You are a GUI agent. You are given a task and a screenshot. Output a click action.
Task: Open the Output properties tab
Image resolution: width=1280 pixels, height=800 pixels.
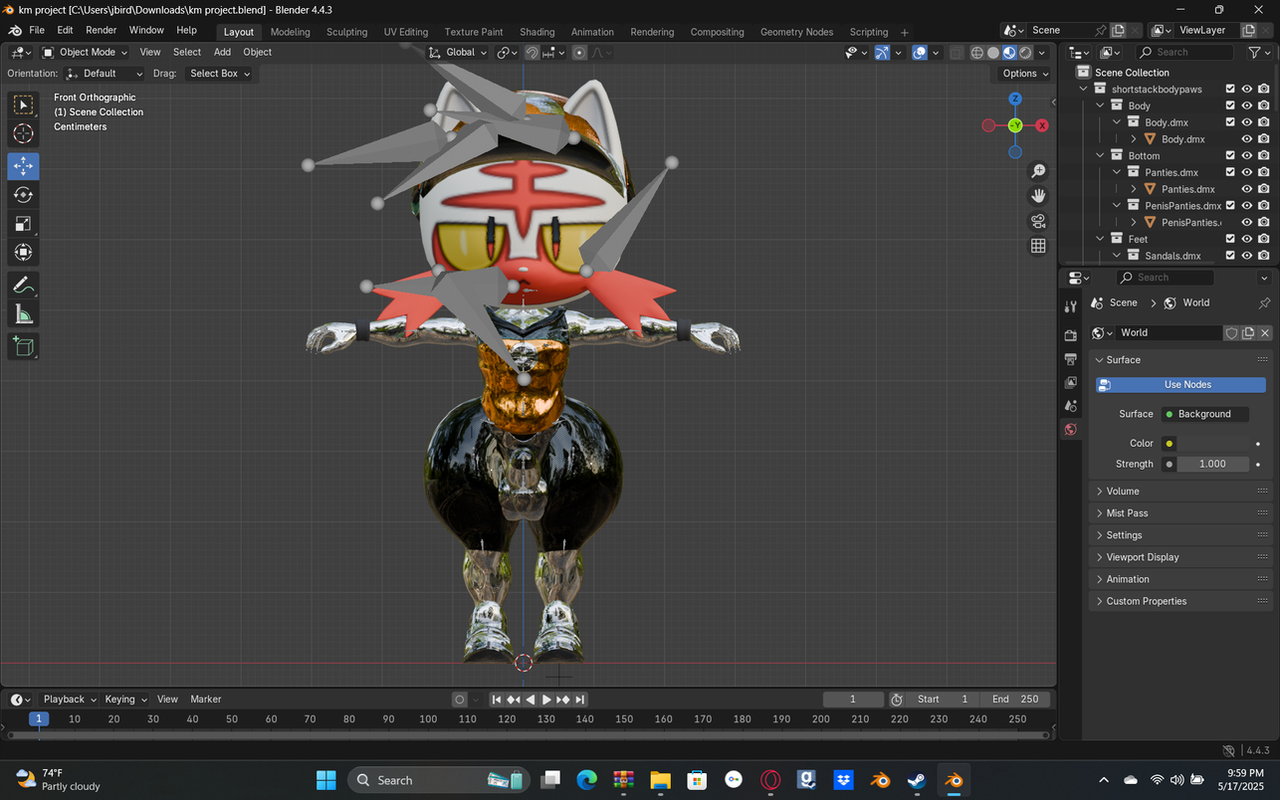[x=1071, y=359]
